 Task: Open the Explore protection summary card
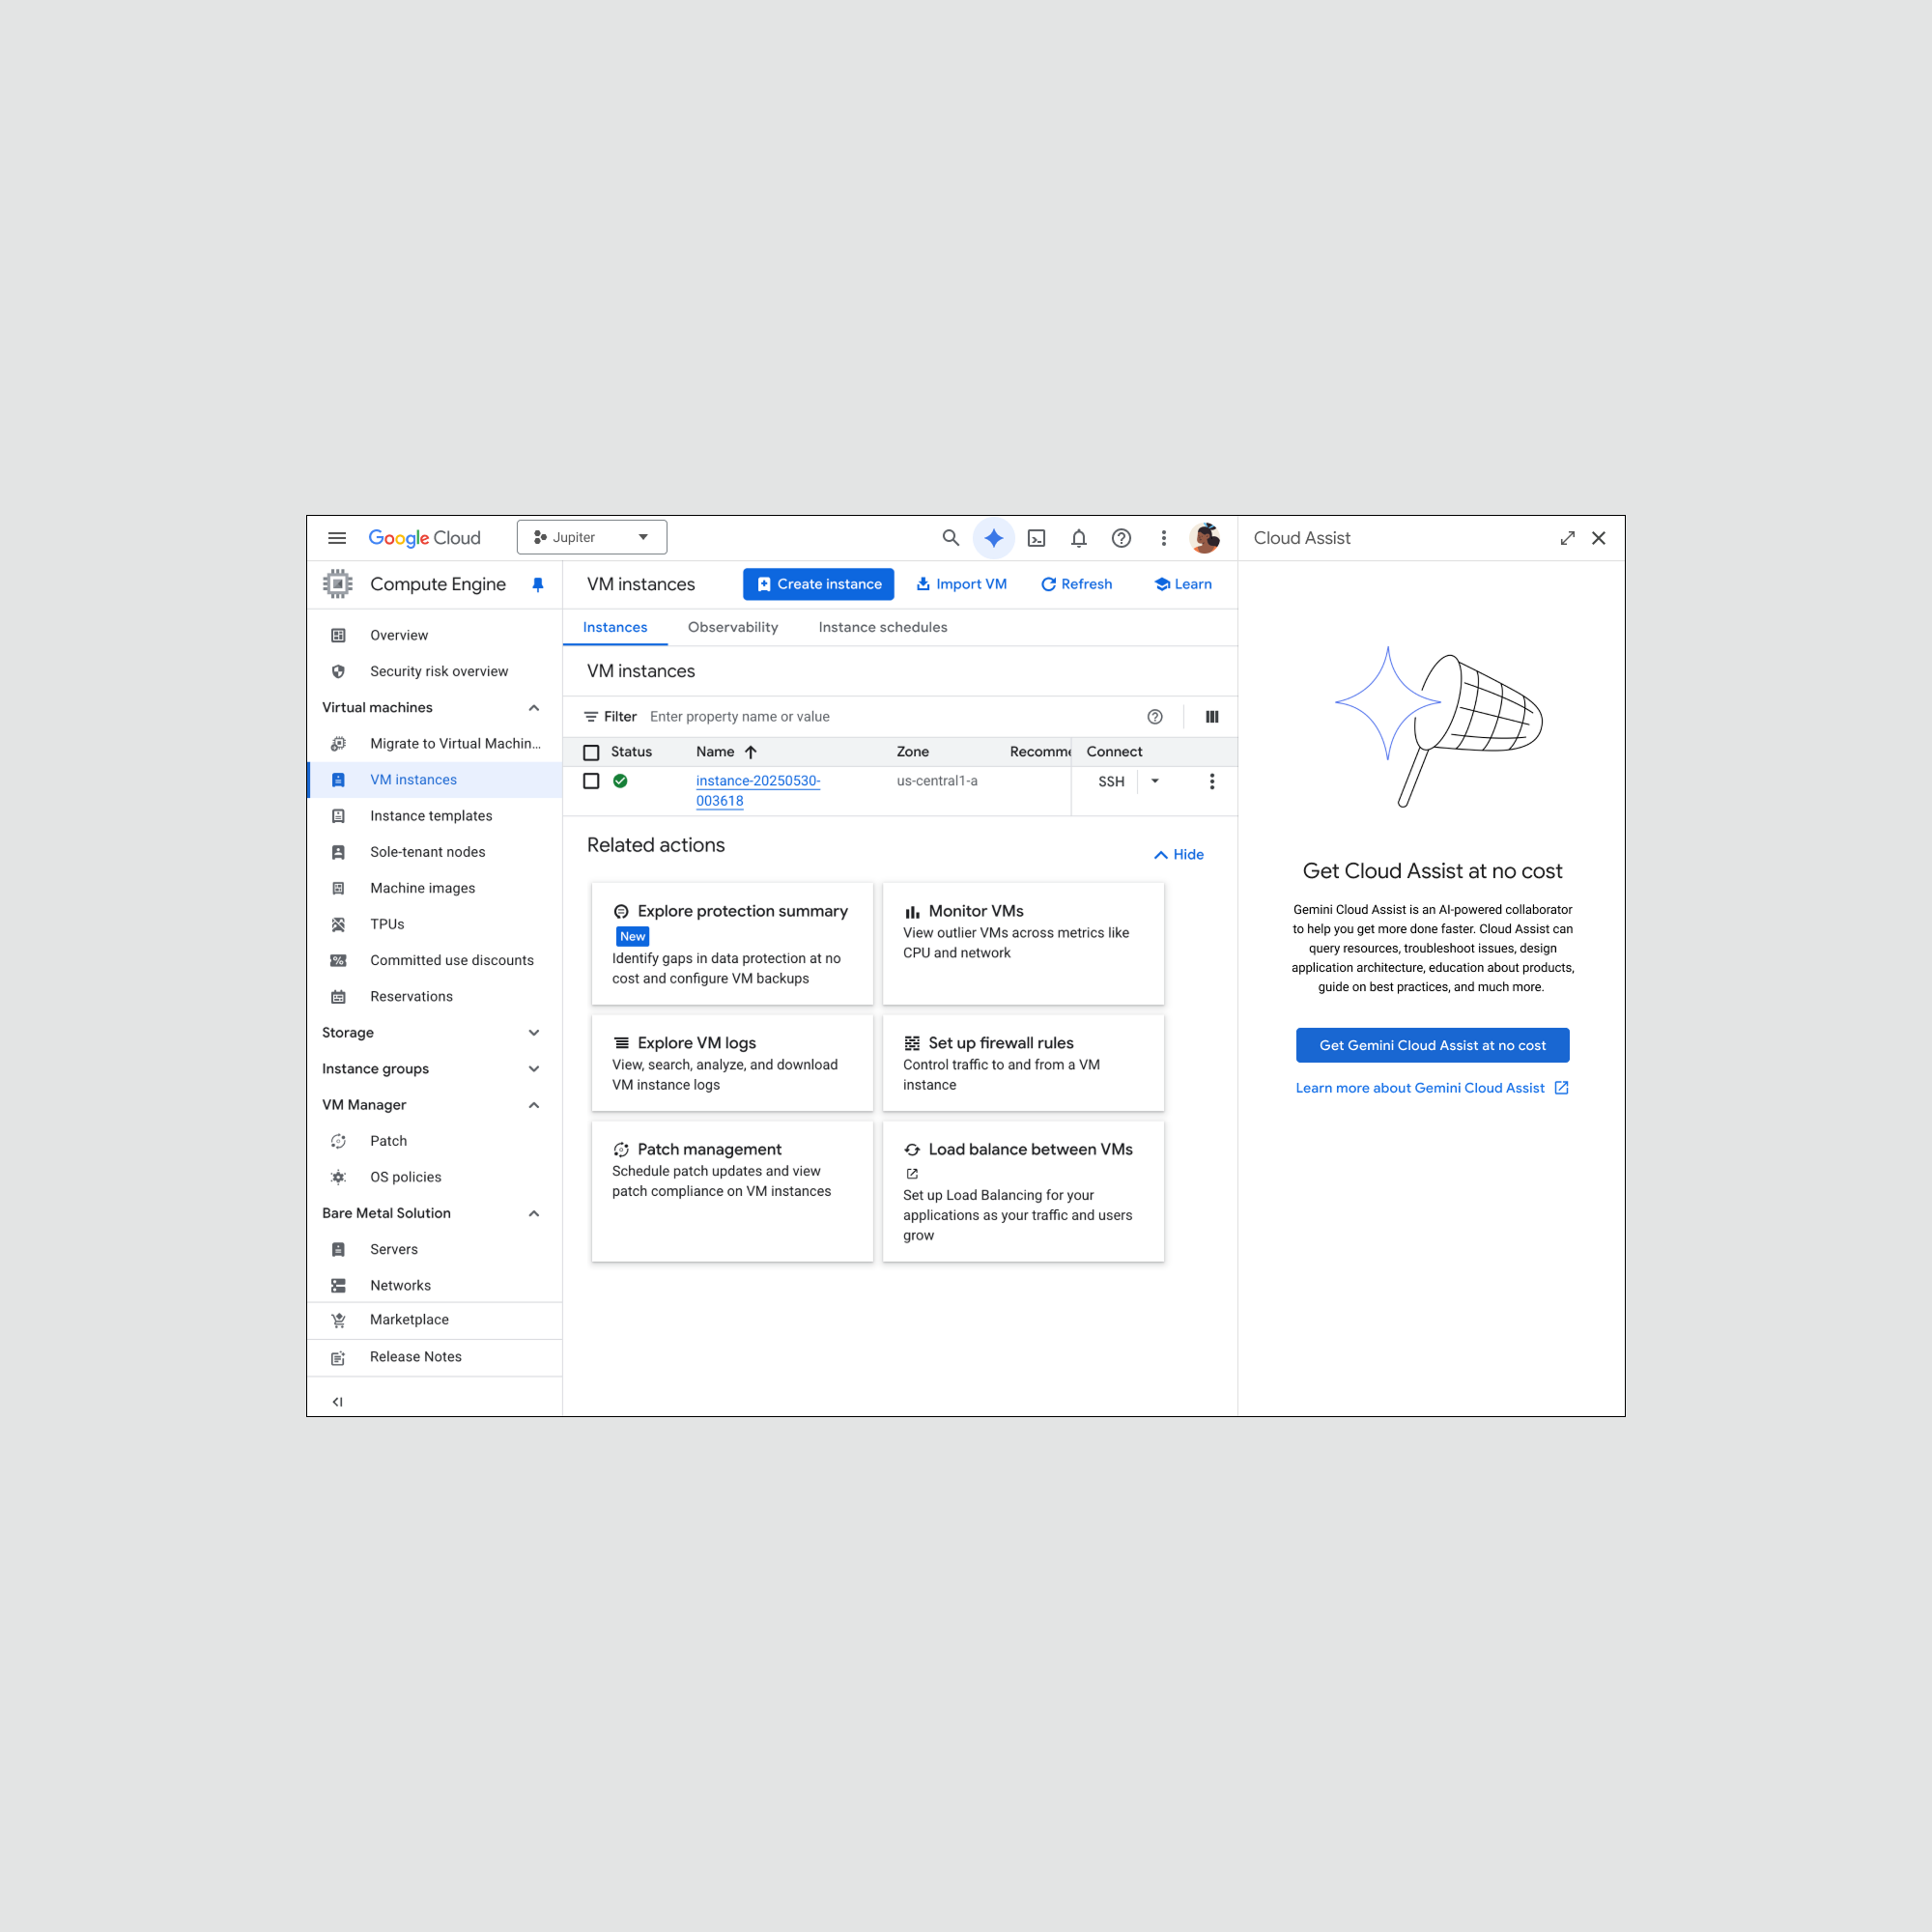pos(732,943)
